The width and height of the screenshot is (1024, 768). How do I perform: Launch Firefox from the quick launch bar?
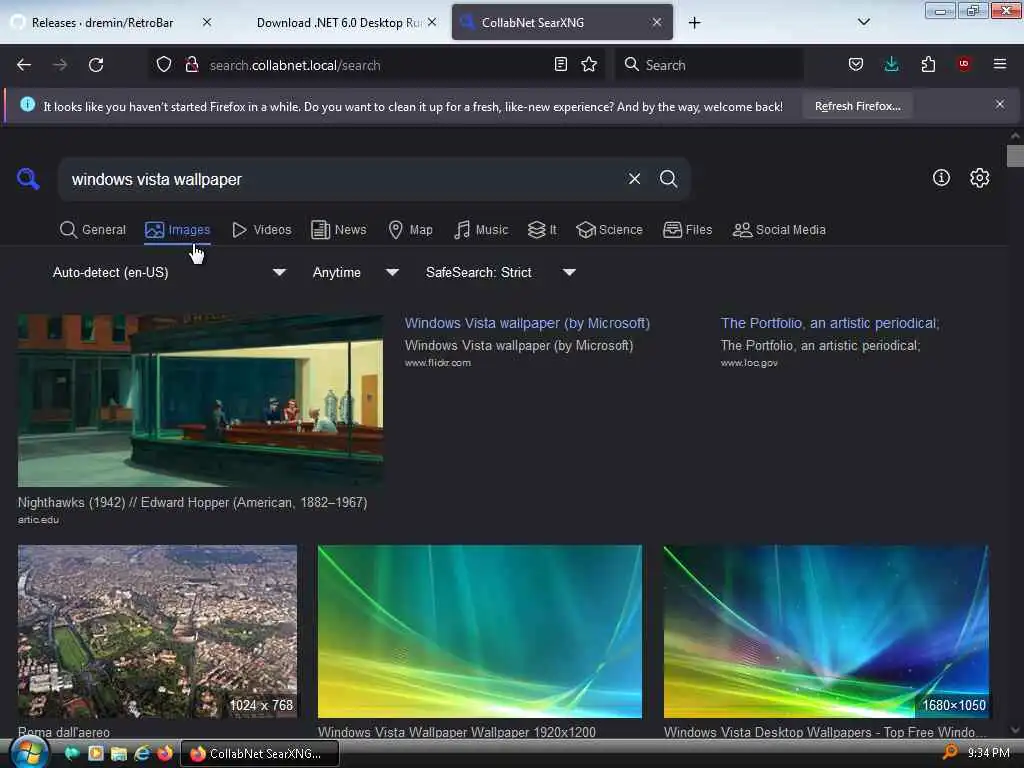165,754
